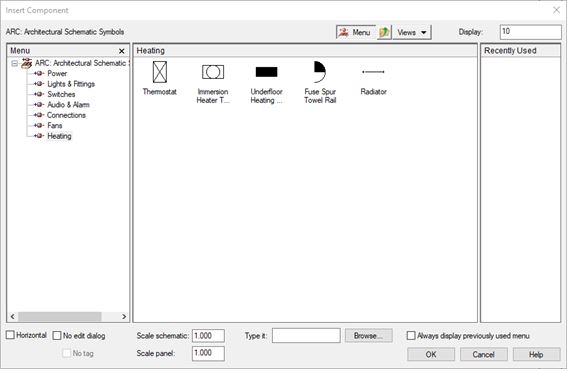Open the Fans category in tree

[55, 126]
